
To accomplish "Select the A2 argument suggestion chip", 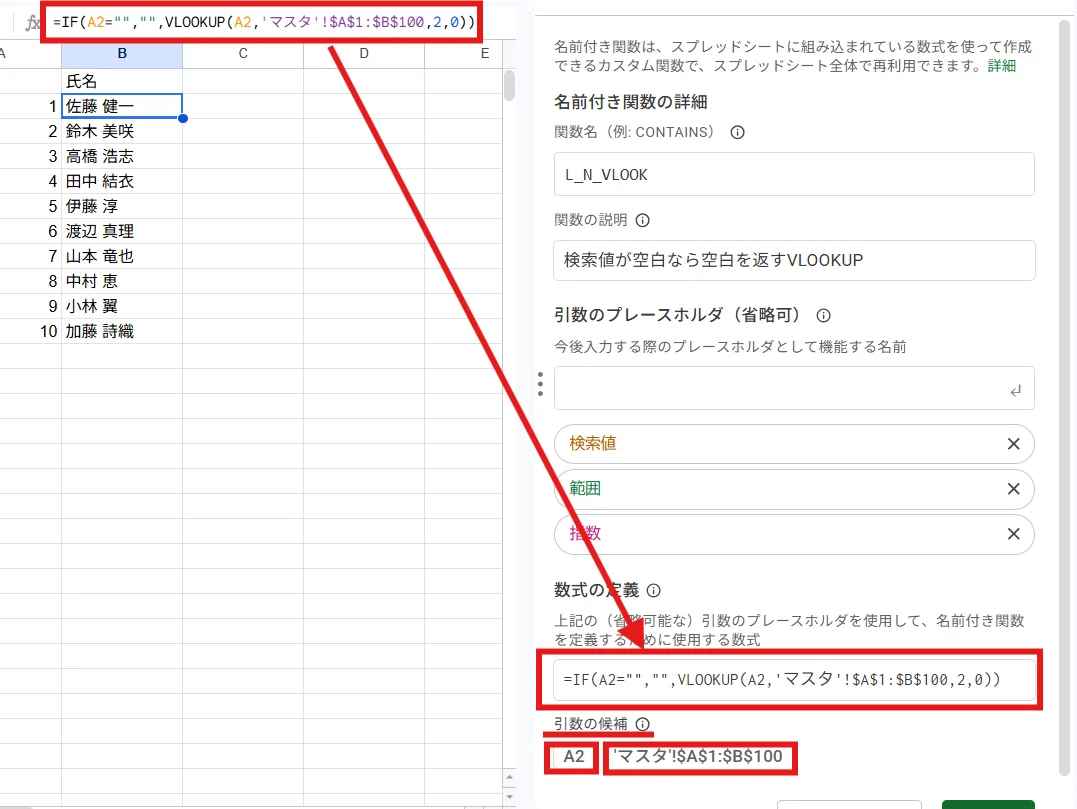I will (x=574, y=757).
